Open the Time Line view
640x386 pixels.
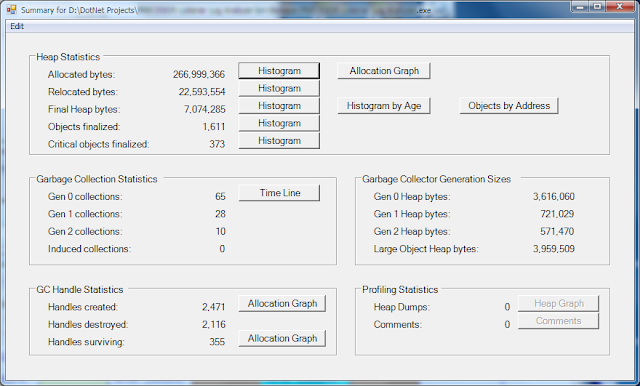coord(279,193)
